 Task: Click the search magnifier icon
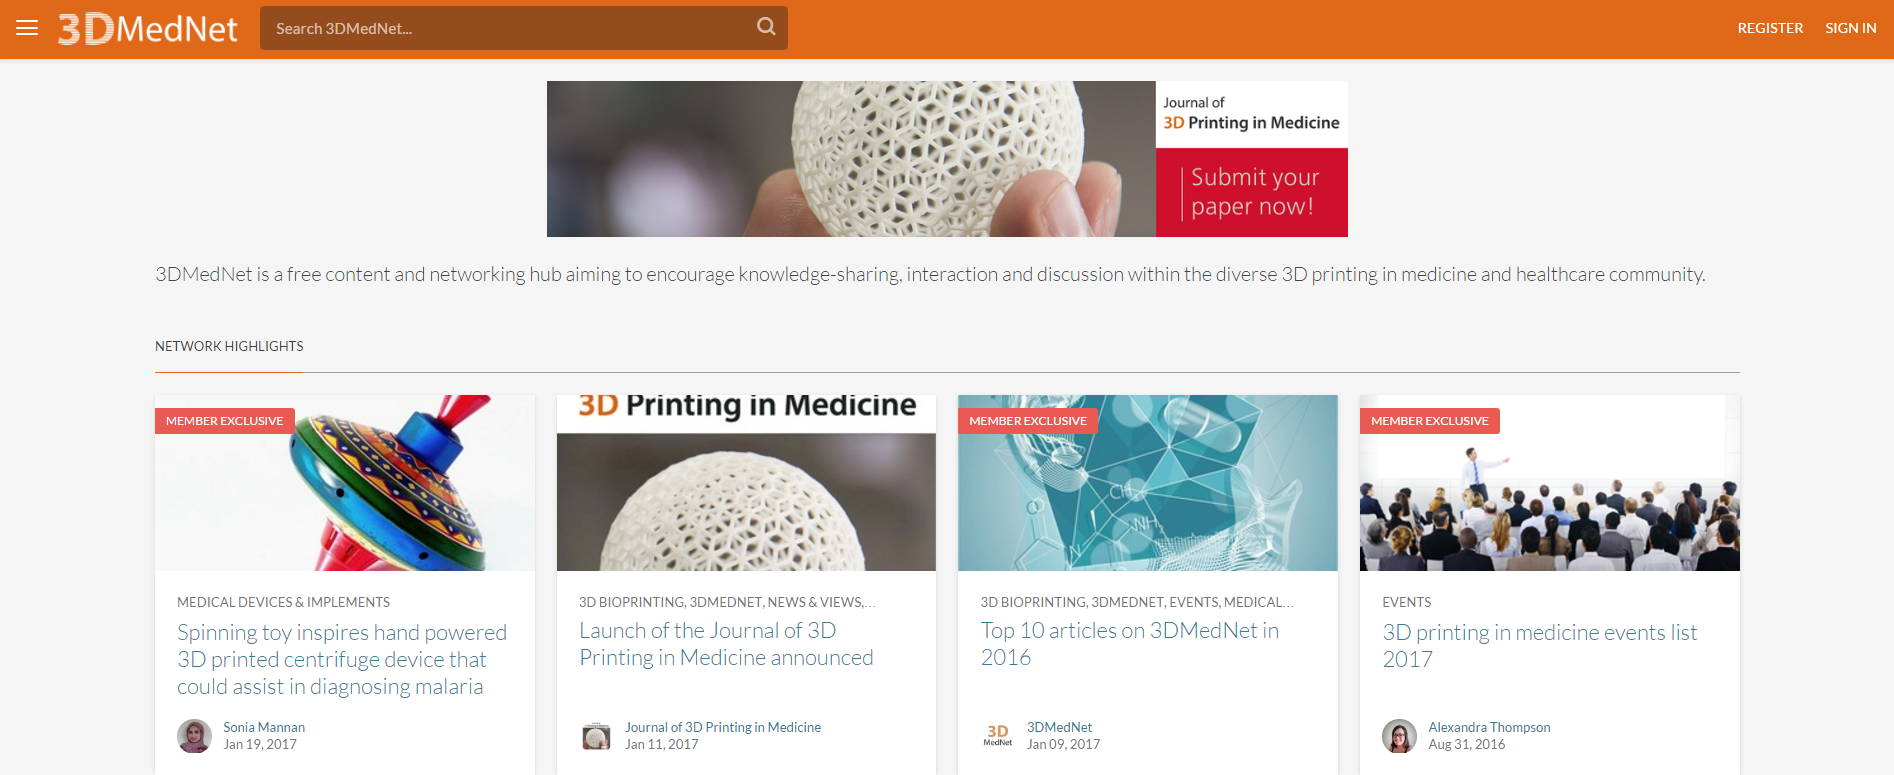point(766,27)
